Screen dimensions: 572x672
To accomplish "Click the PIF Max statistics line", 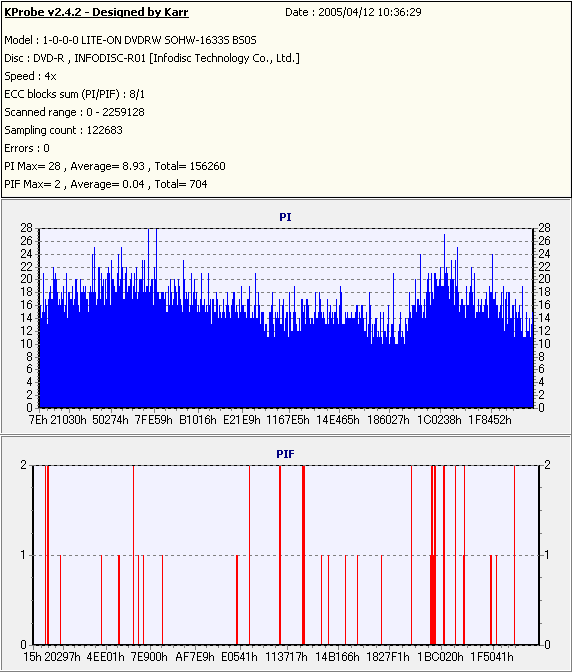I will tap(106, 184).
